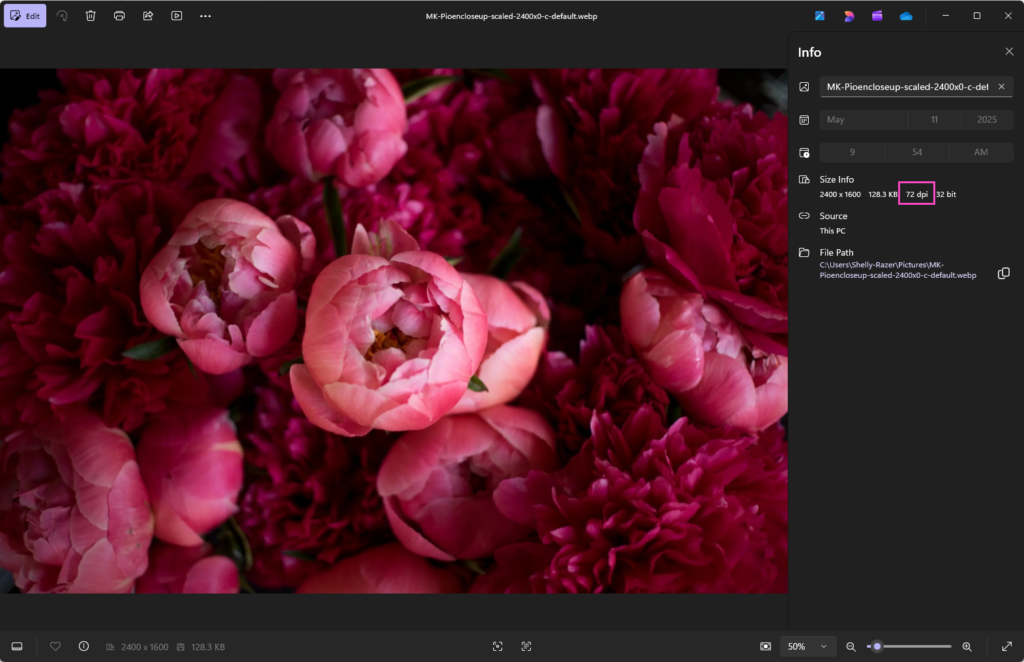
Task: Click the status bar 2400 x 1600 dimensions
Action: click(144, 647)
